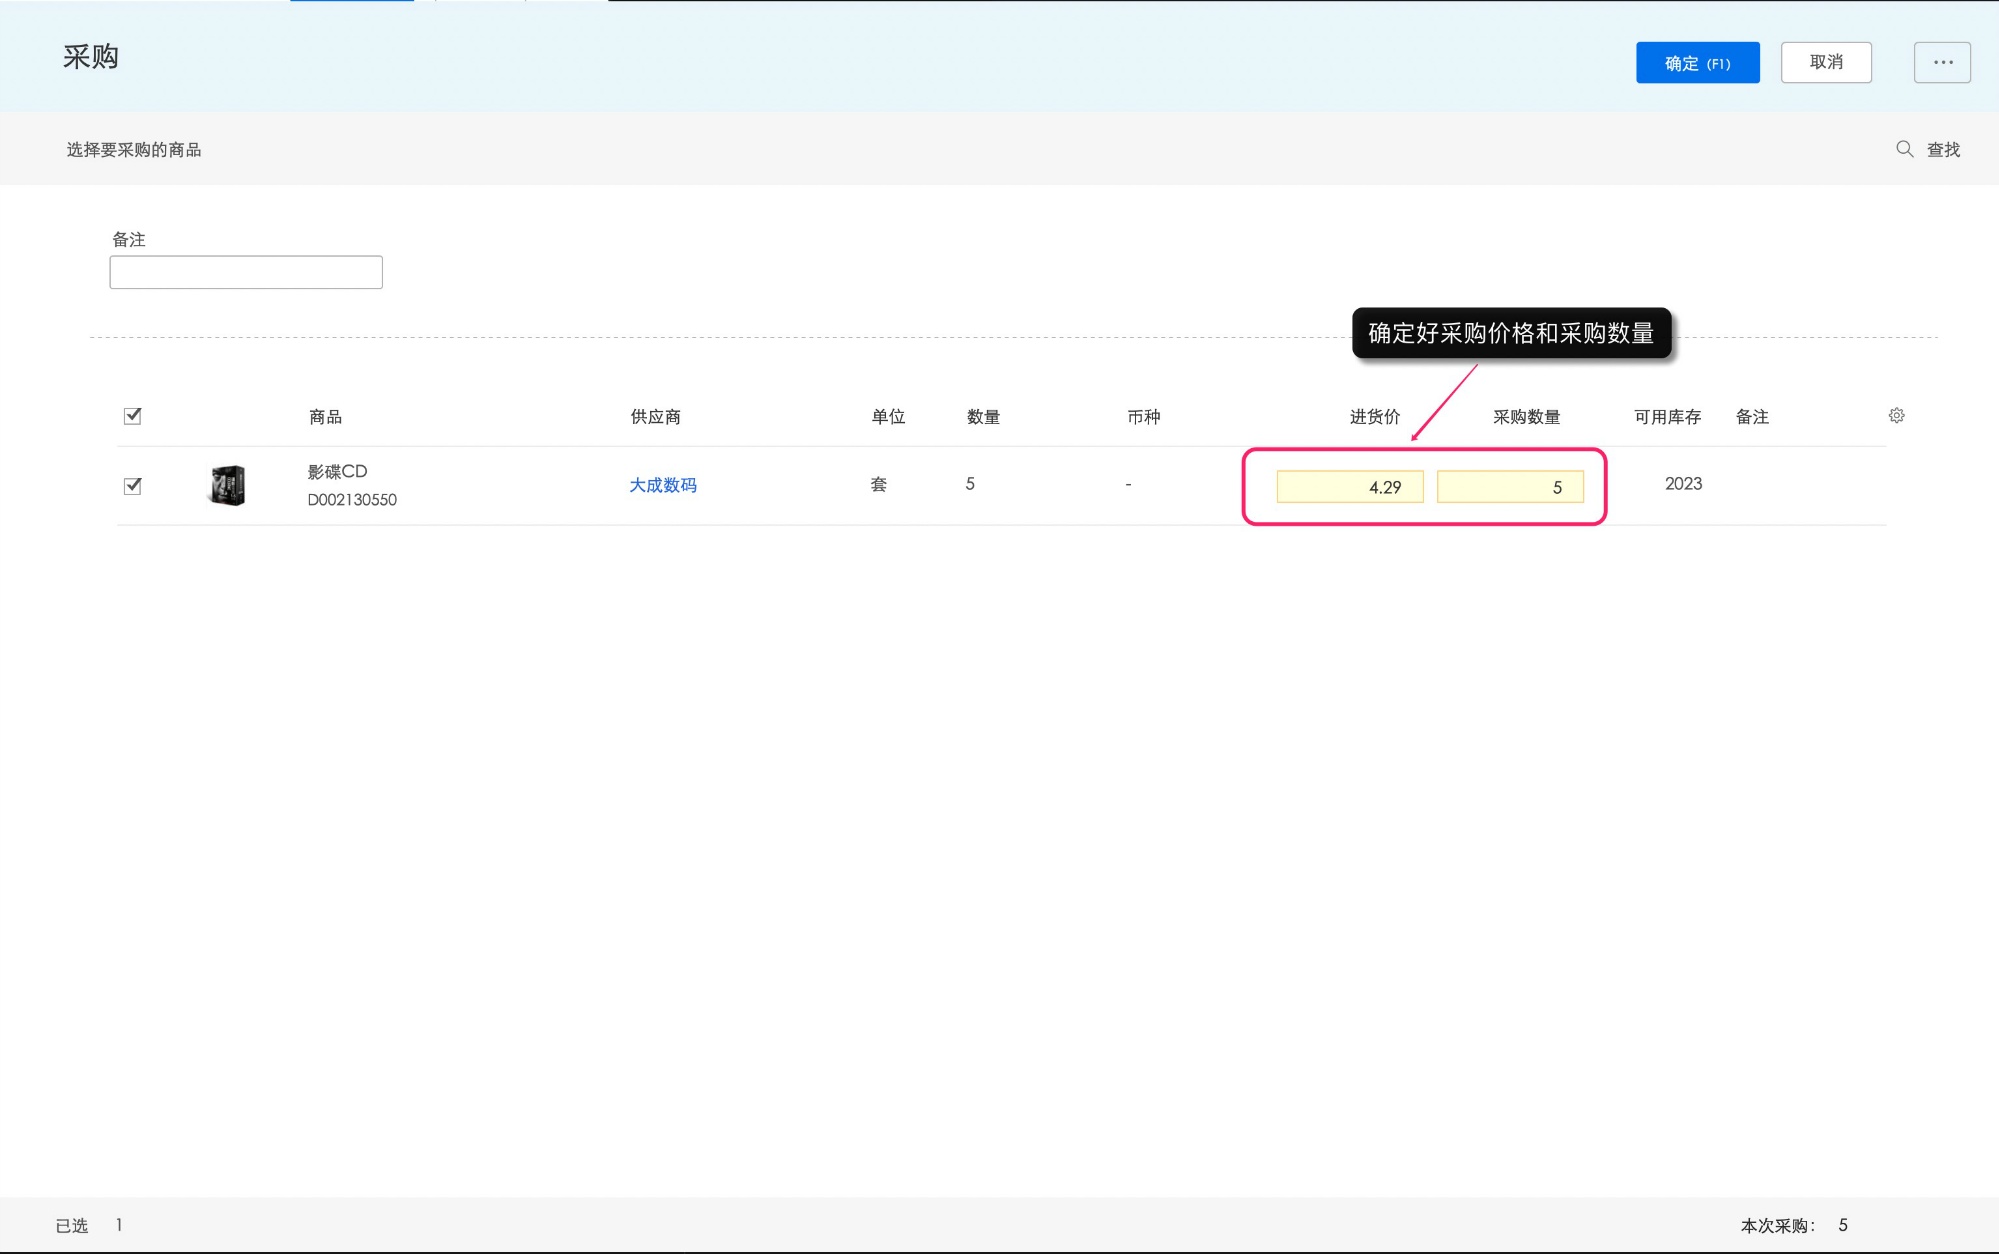Edit the 进货价 field showing 4.29
The height and width of the screenshot is (1254, 1999).
pyautogui.click(x=1349, y=487)
